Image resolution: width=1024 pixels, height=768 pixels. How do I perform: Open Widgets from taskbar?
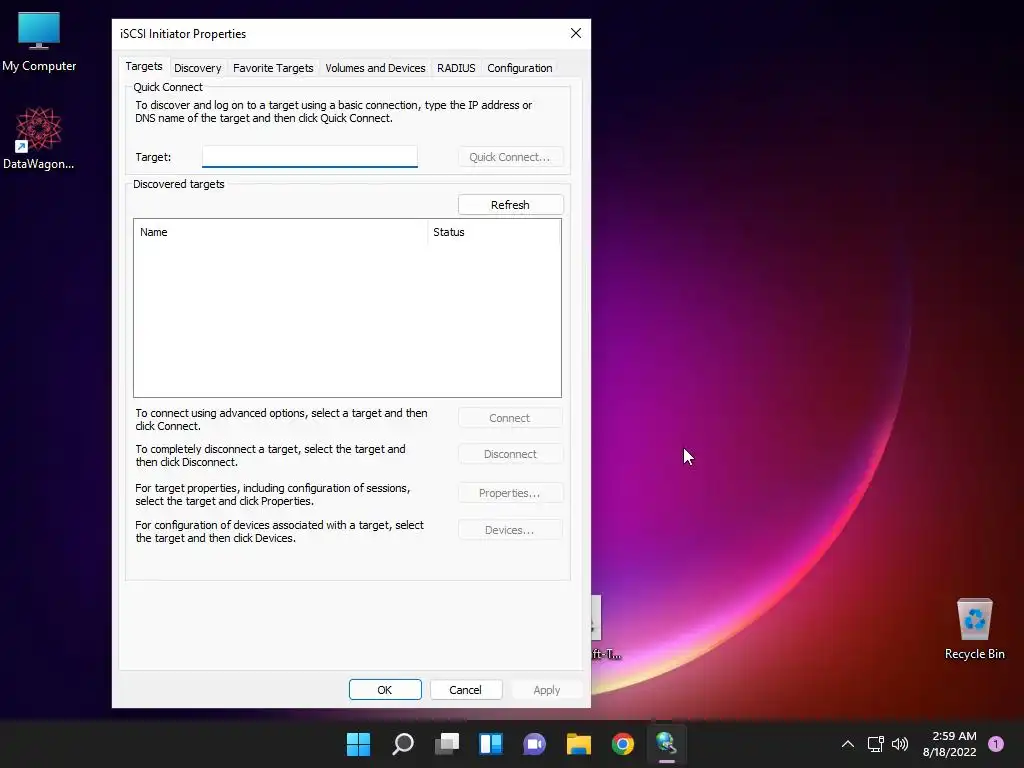pos(490,744)
